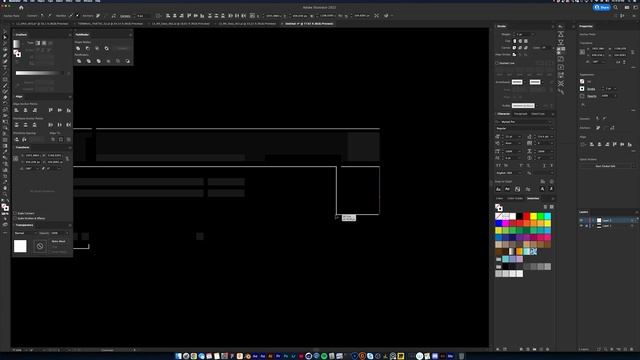This screenshot has width=640, height=360.
Task: Switch to the Color tab
Action: pyautogui.click(x=500, y=198)
